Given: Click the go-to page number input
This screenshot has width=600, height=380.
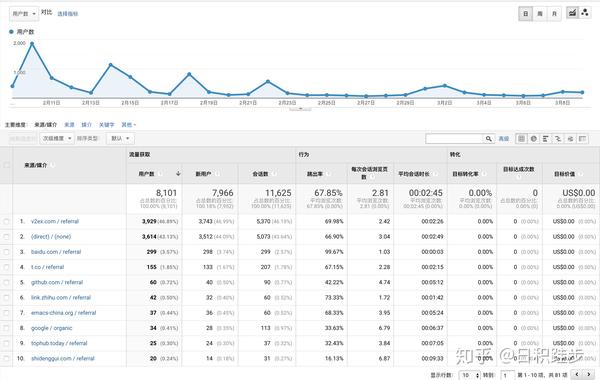Looking at the screenshot, I should pos(508,375).
